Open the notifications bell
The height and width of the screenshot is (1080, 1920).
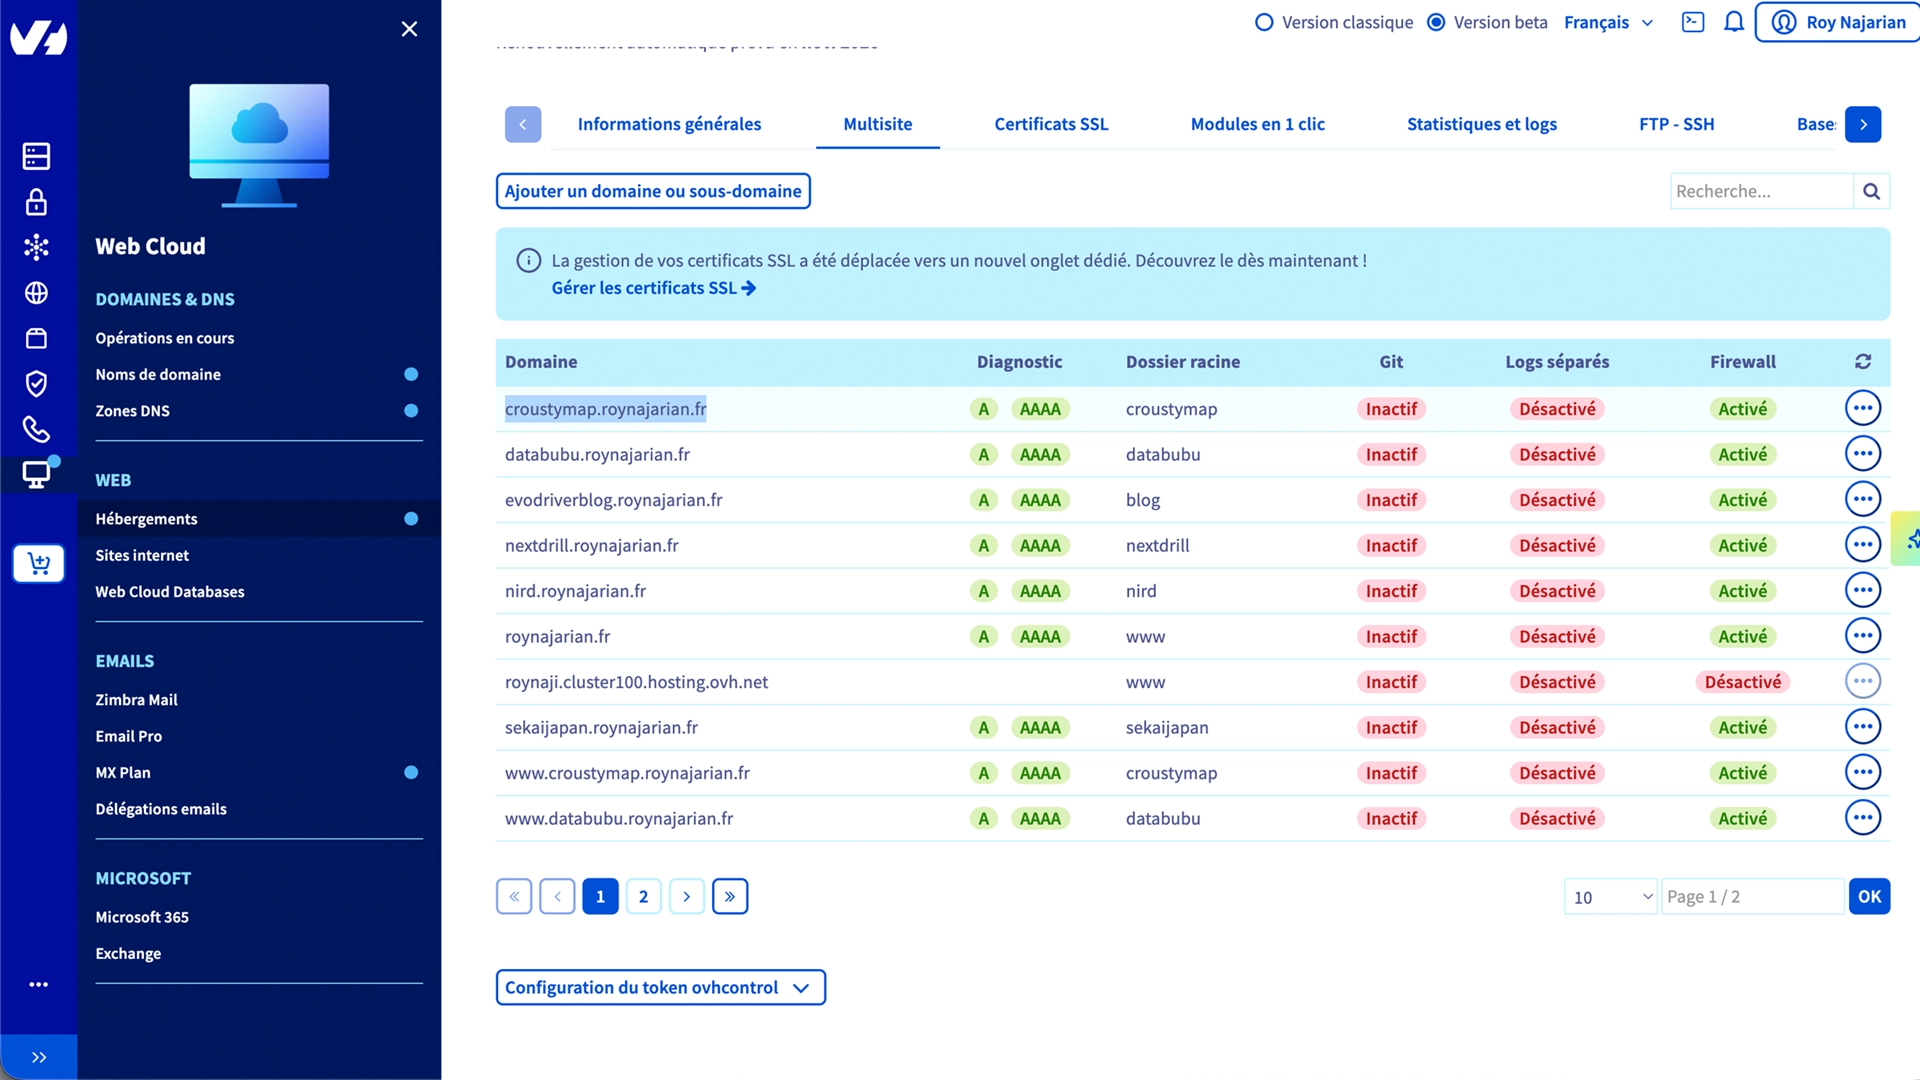(x=1734, y=22)
